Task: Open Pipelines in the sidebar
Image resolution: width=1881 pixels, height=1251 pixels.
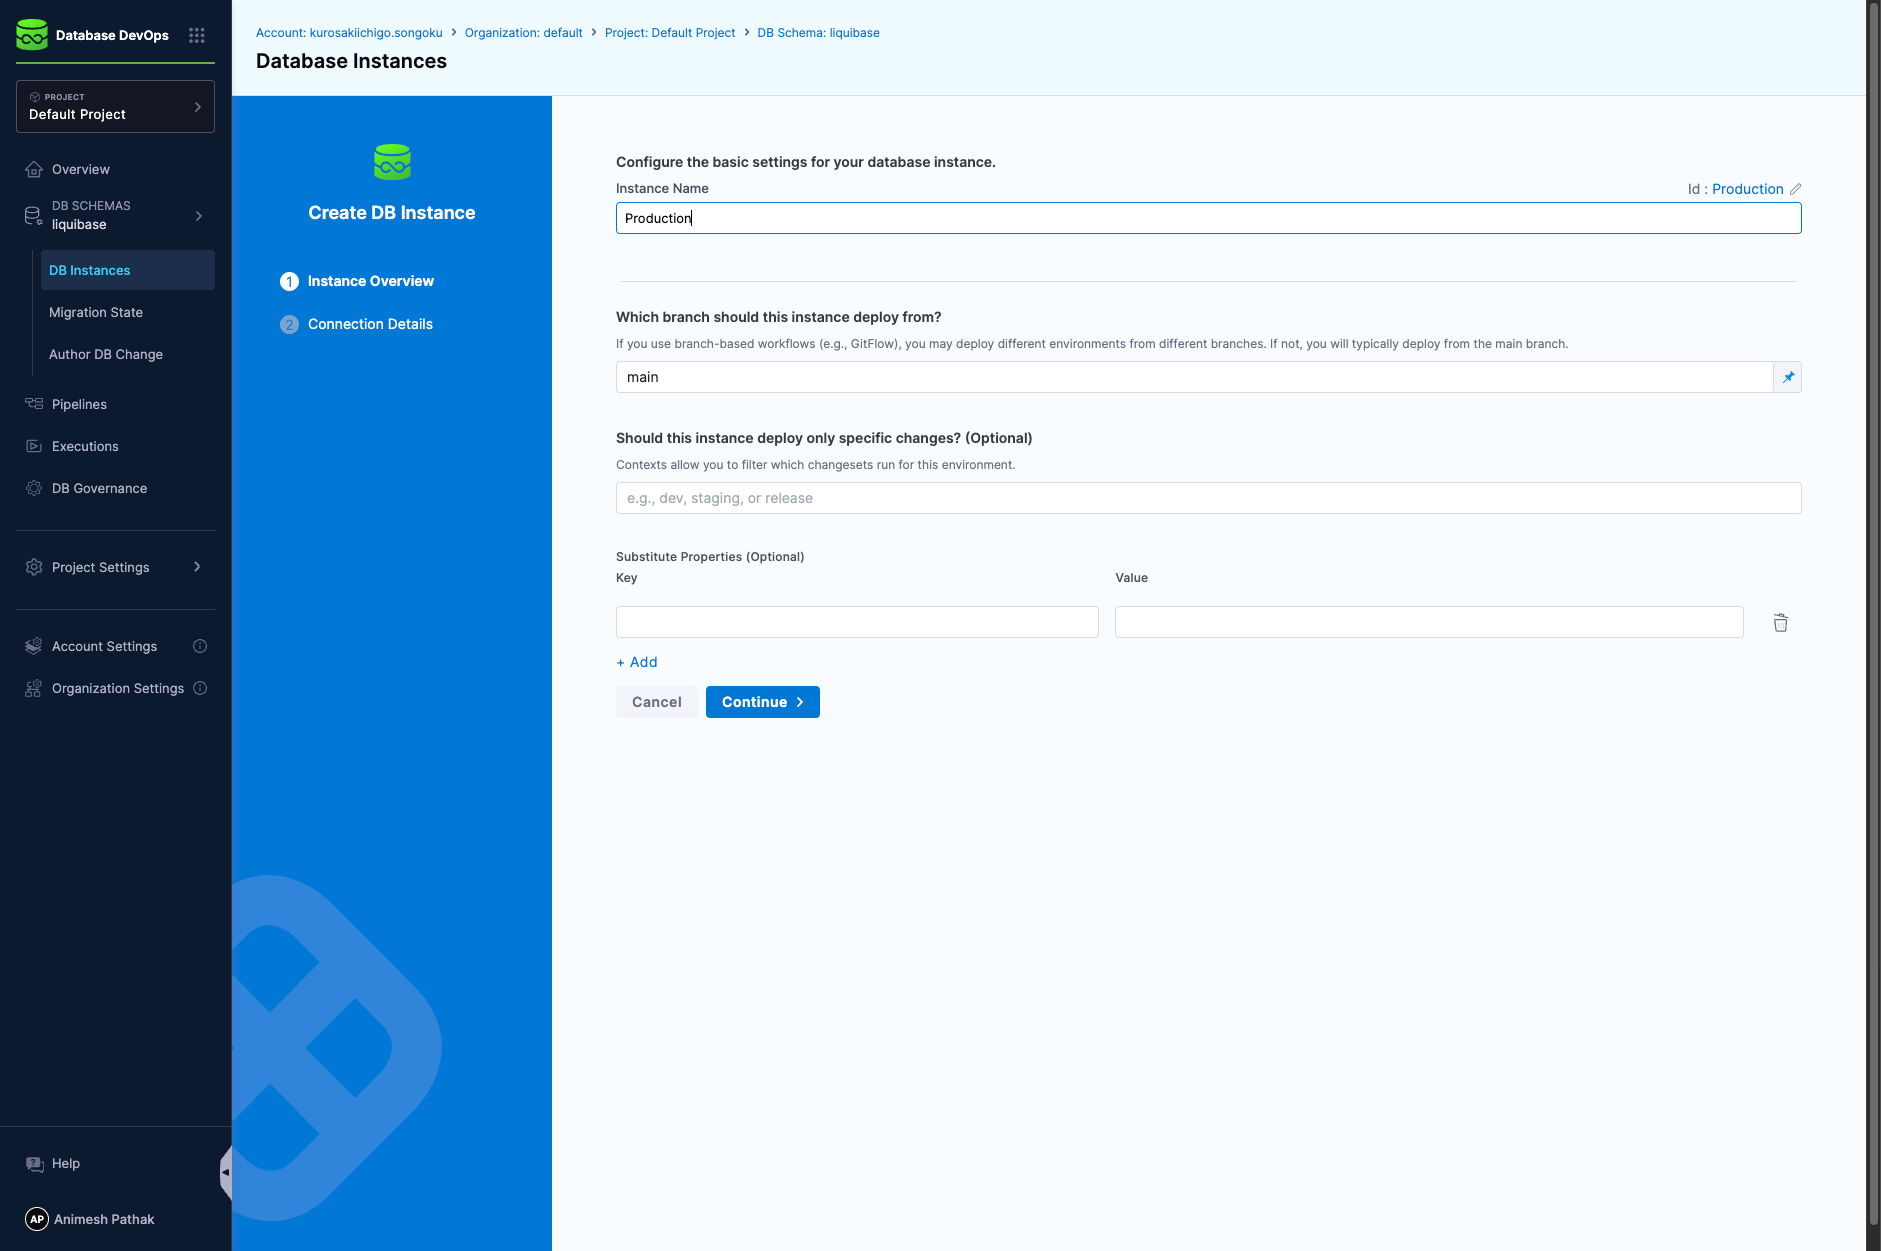Action: point(115,404)
